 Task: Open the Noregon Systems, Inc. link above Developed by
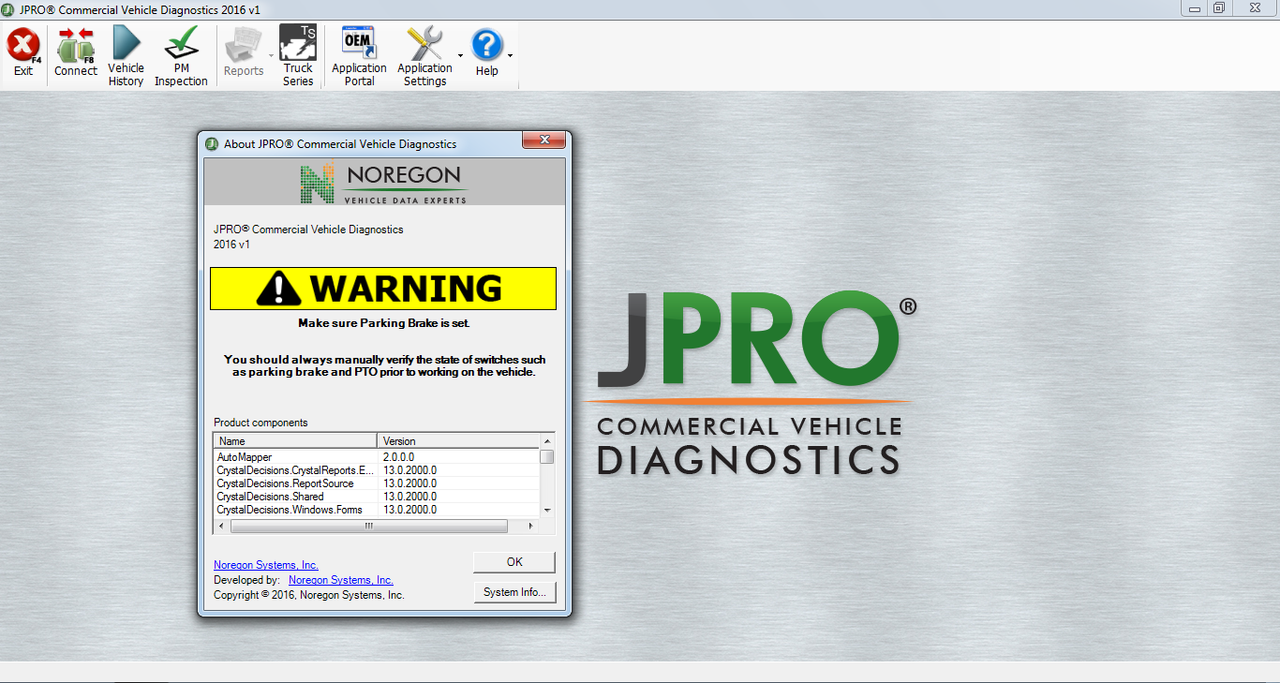266,565
